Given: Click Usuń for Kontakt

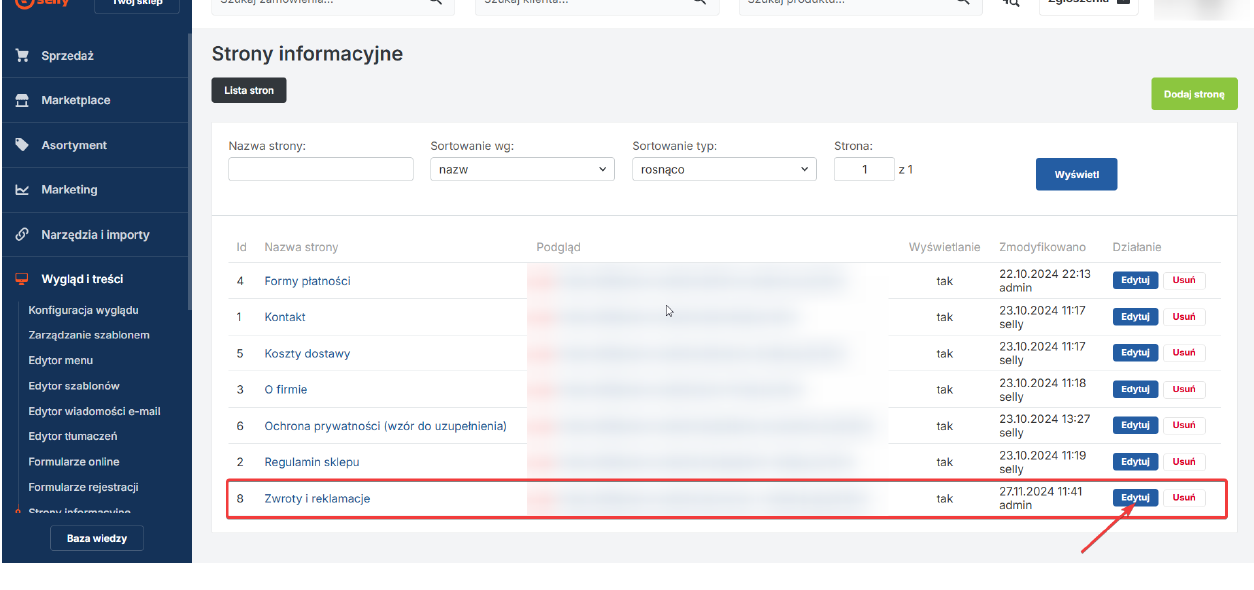Looking at the screenshot, I should [1184, 317].
